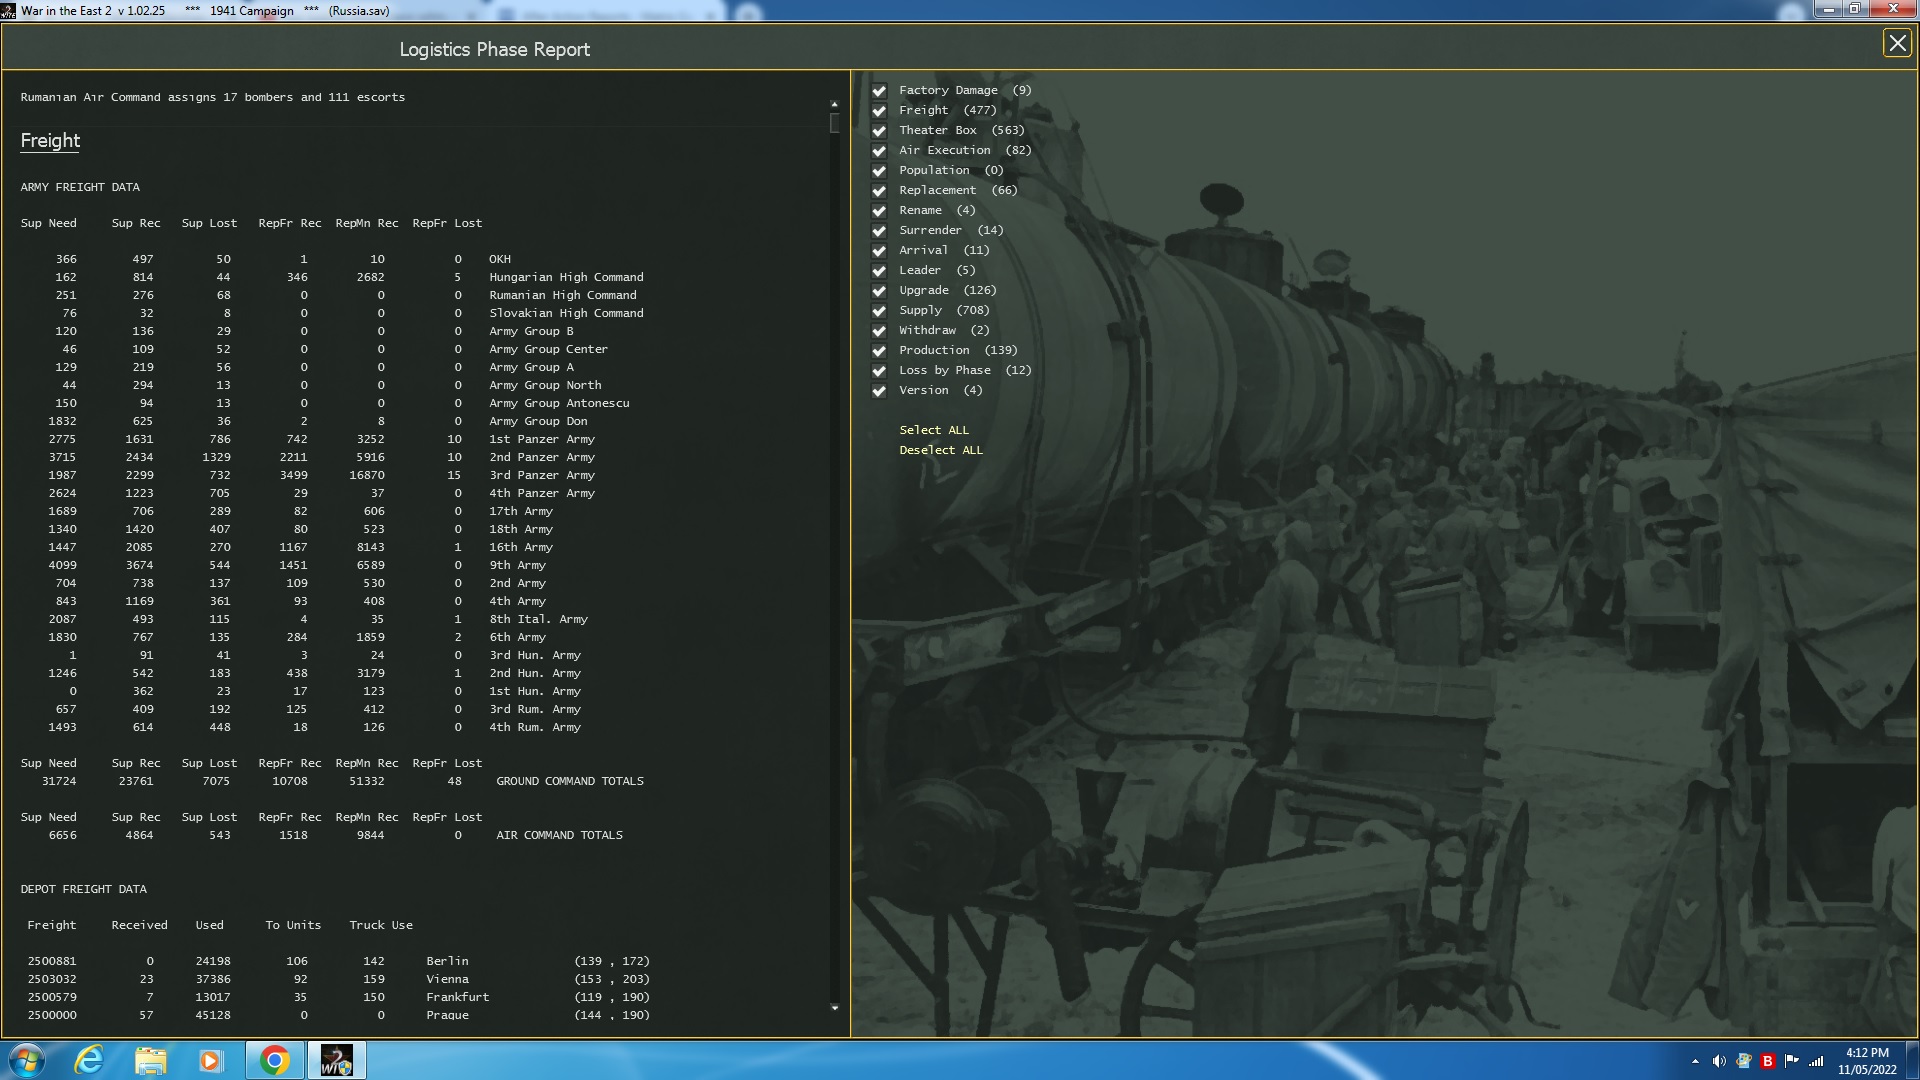Screen dimensions: 1920x1080
Task: Toggle the Loss by Phase checkbox
Action: tap(879, 371)
